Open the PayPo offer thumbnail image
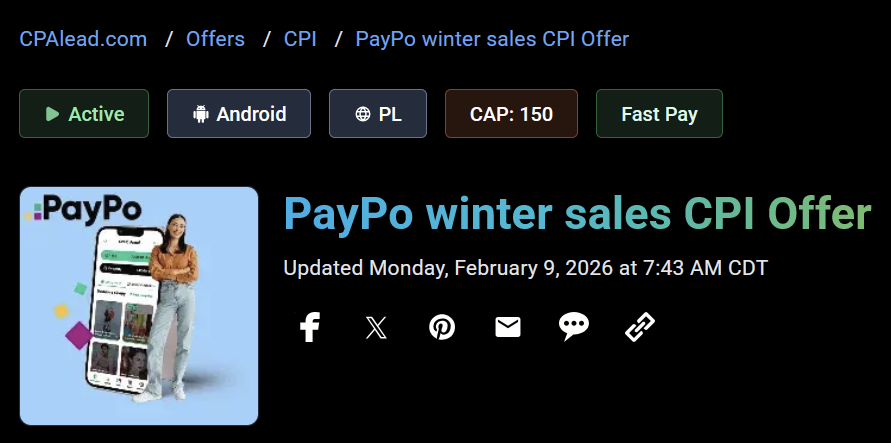891x443 pixels. click(139, 306)
